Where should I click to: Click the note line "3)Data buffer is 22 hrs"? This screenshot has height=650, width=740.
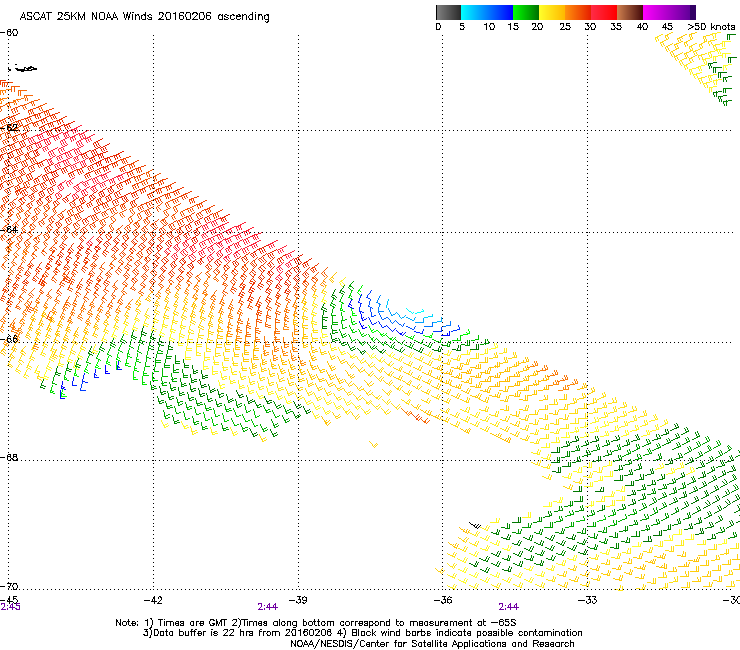pos(362,633)
